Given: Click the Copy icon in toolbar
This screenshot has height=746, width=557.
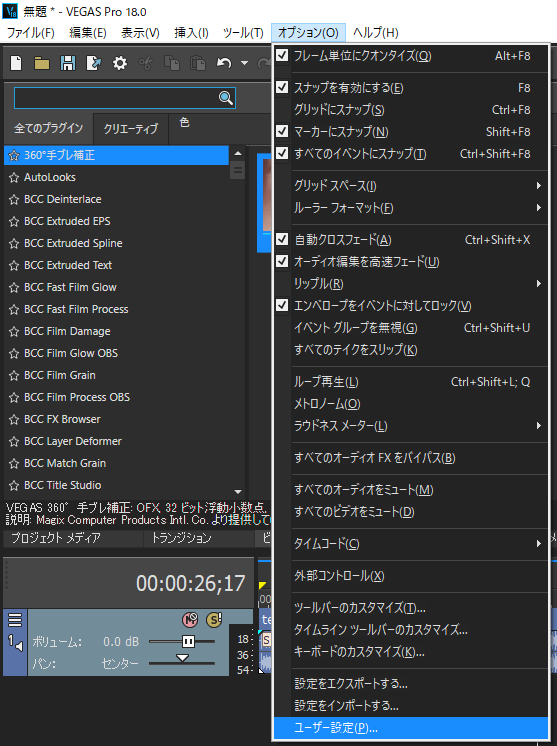Looking at the screenshot, I should pos(172,63).
